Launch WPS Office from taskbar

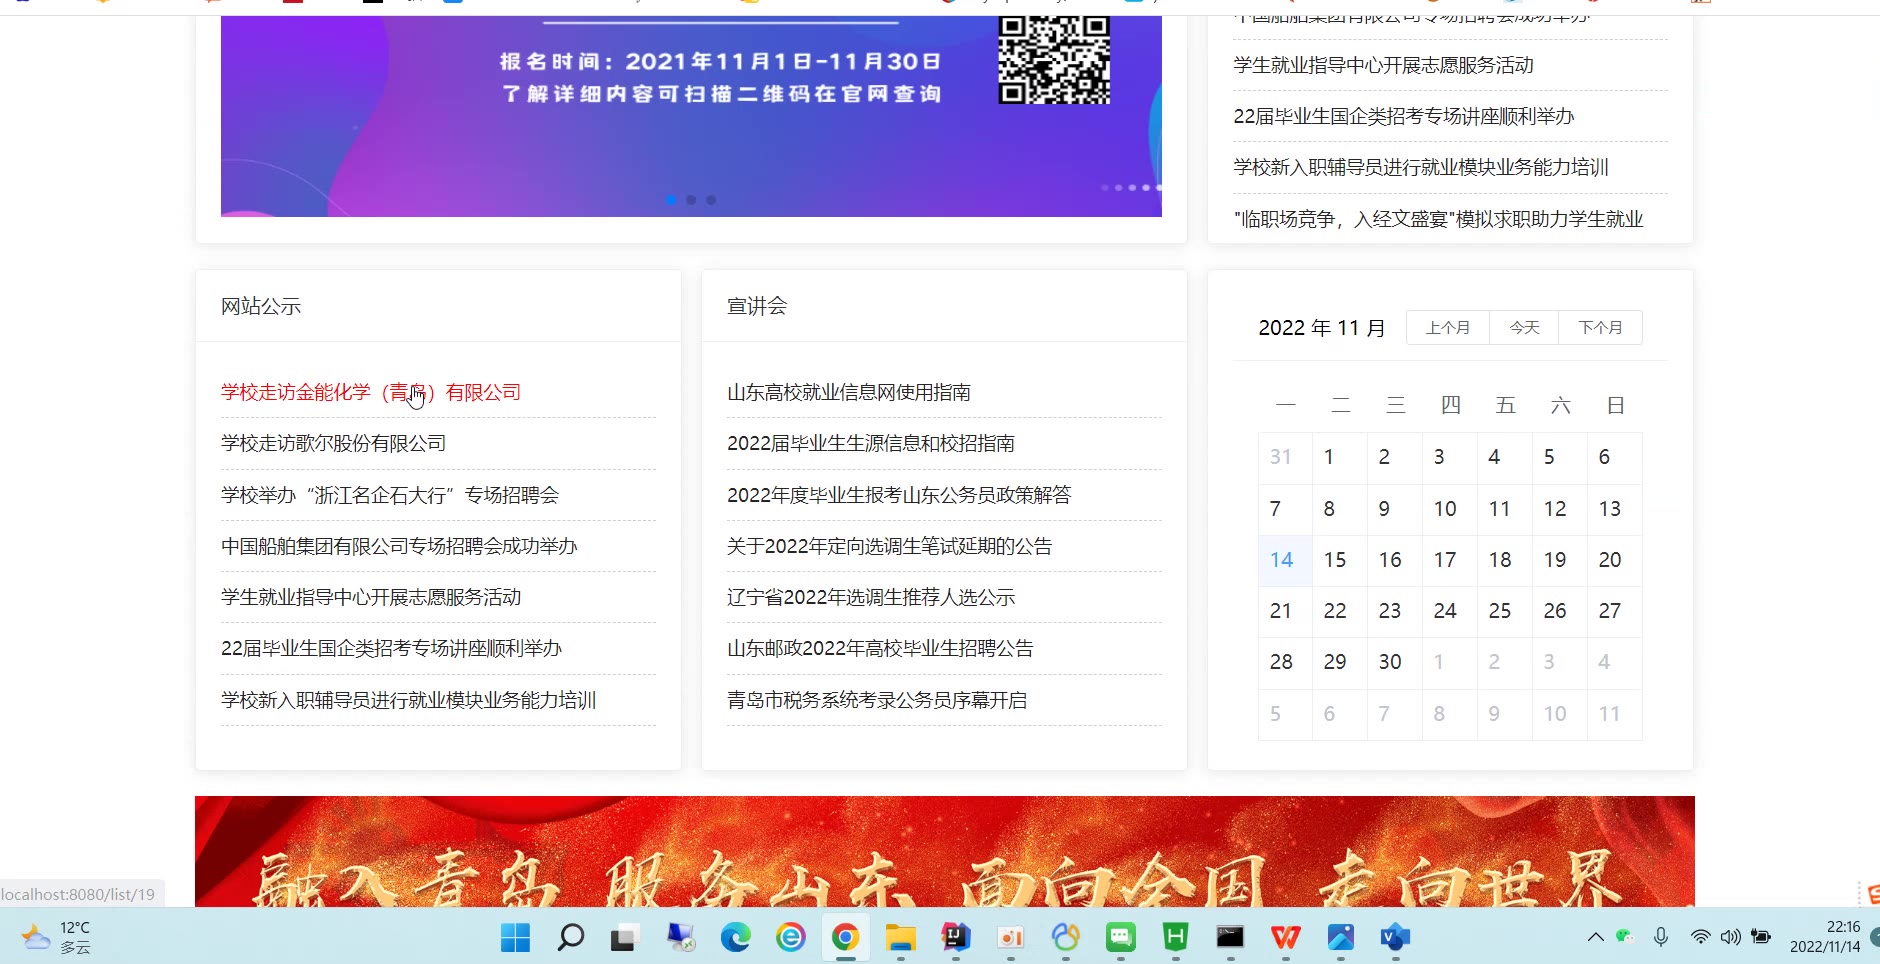click(1285, 937)
